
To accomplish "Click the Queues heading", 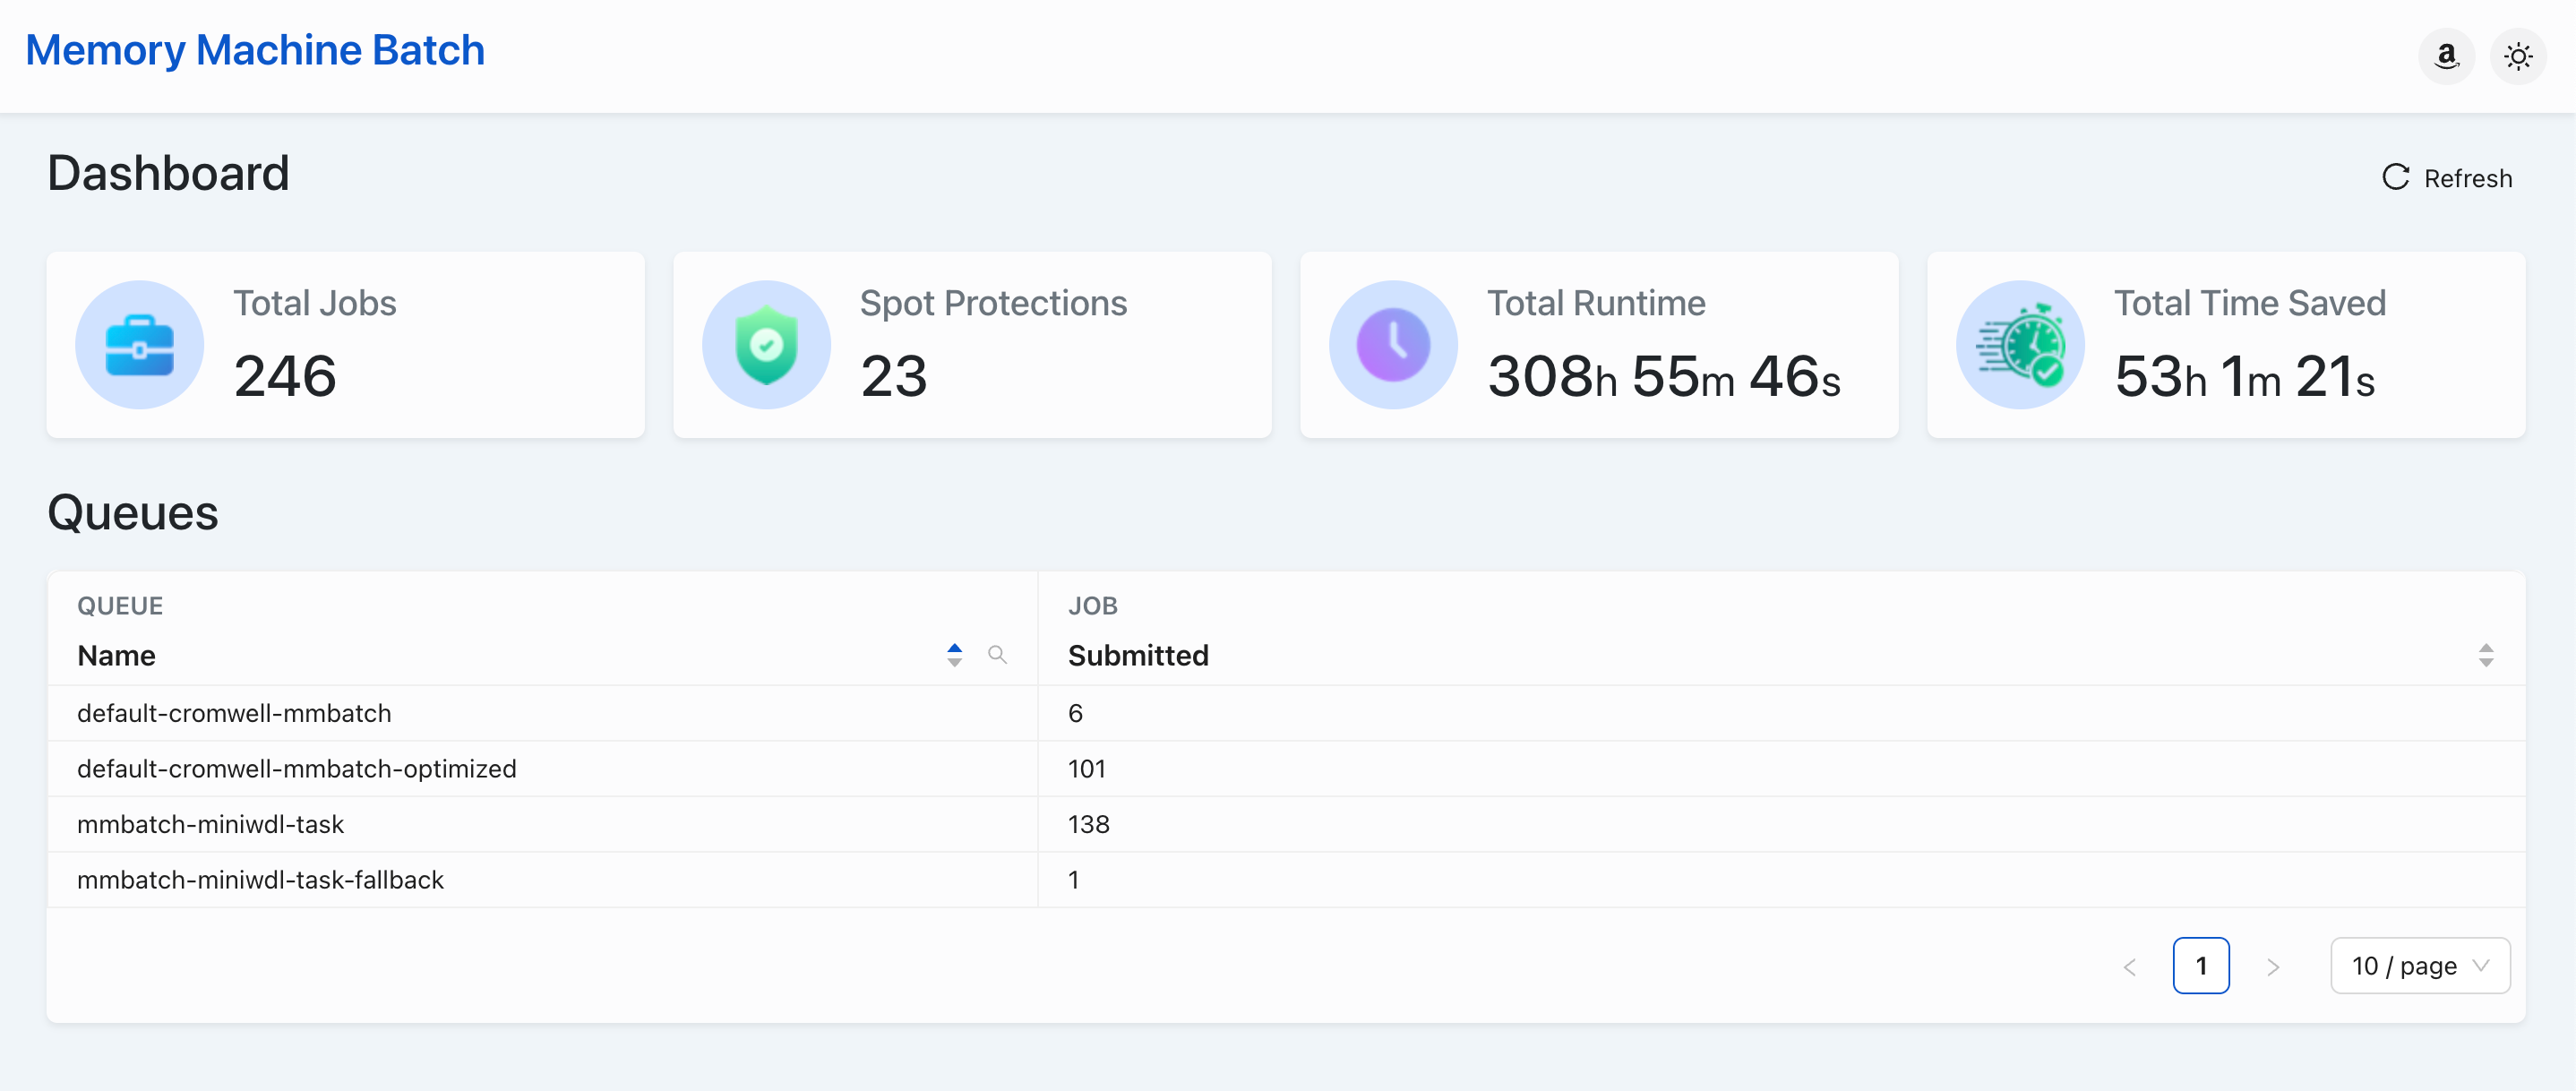I will pos(133,513).
